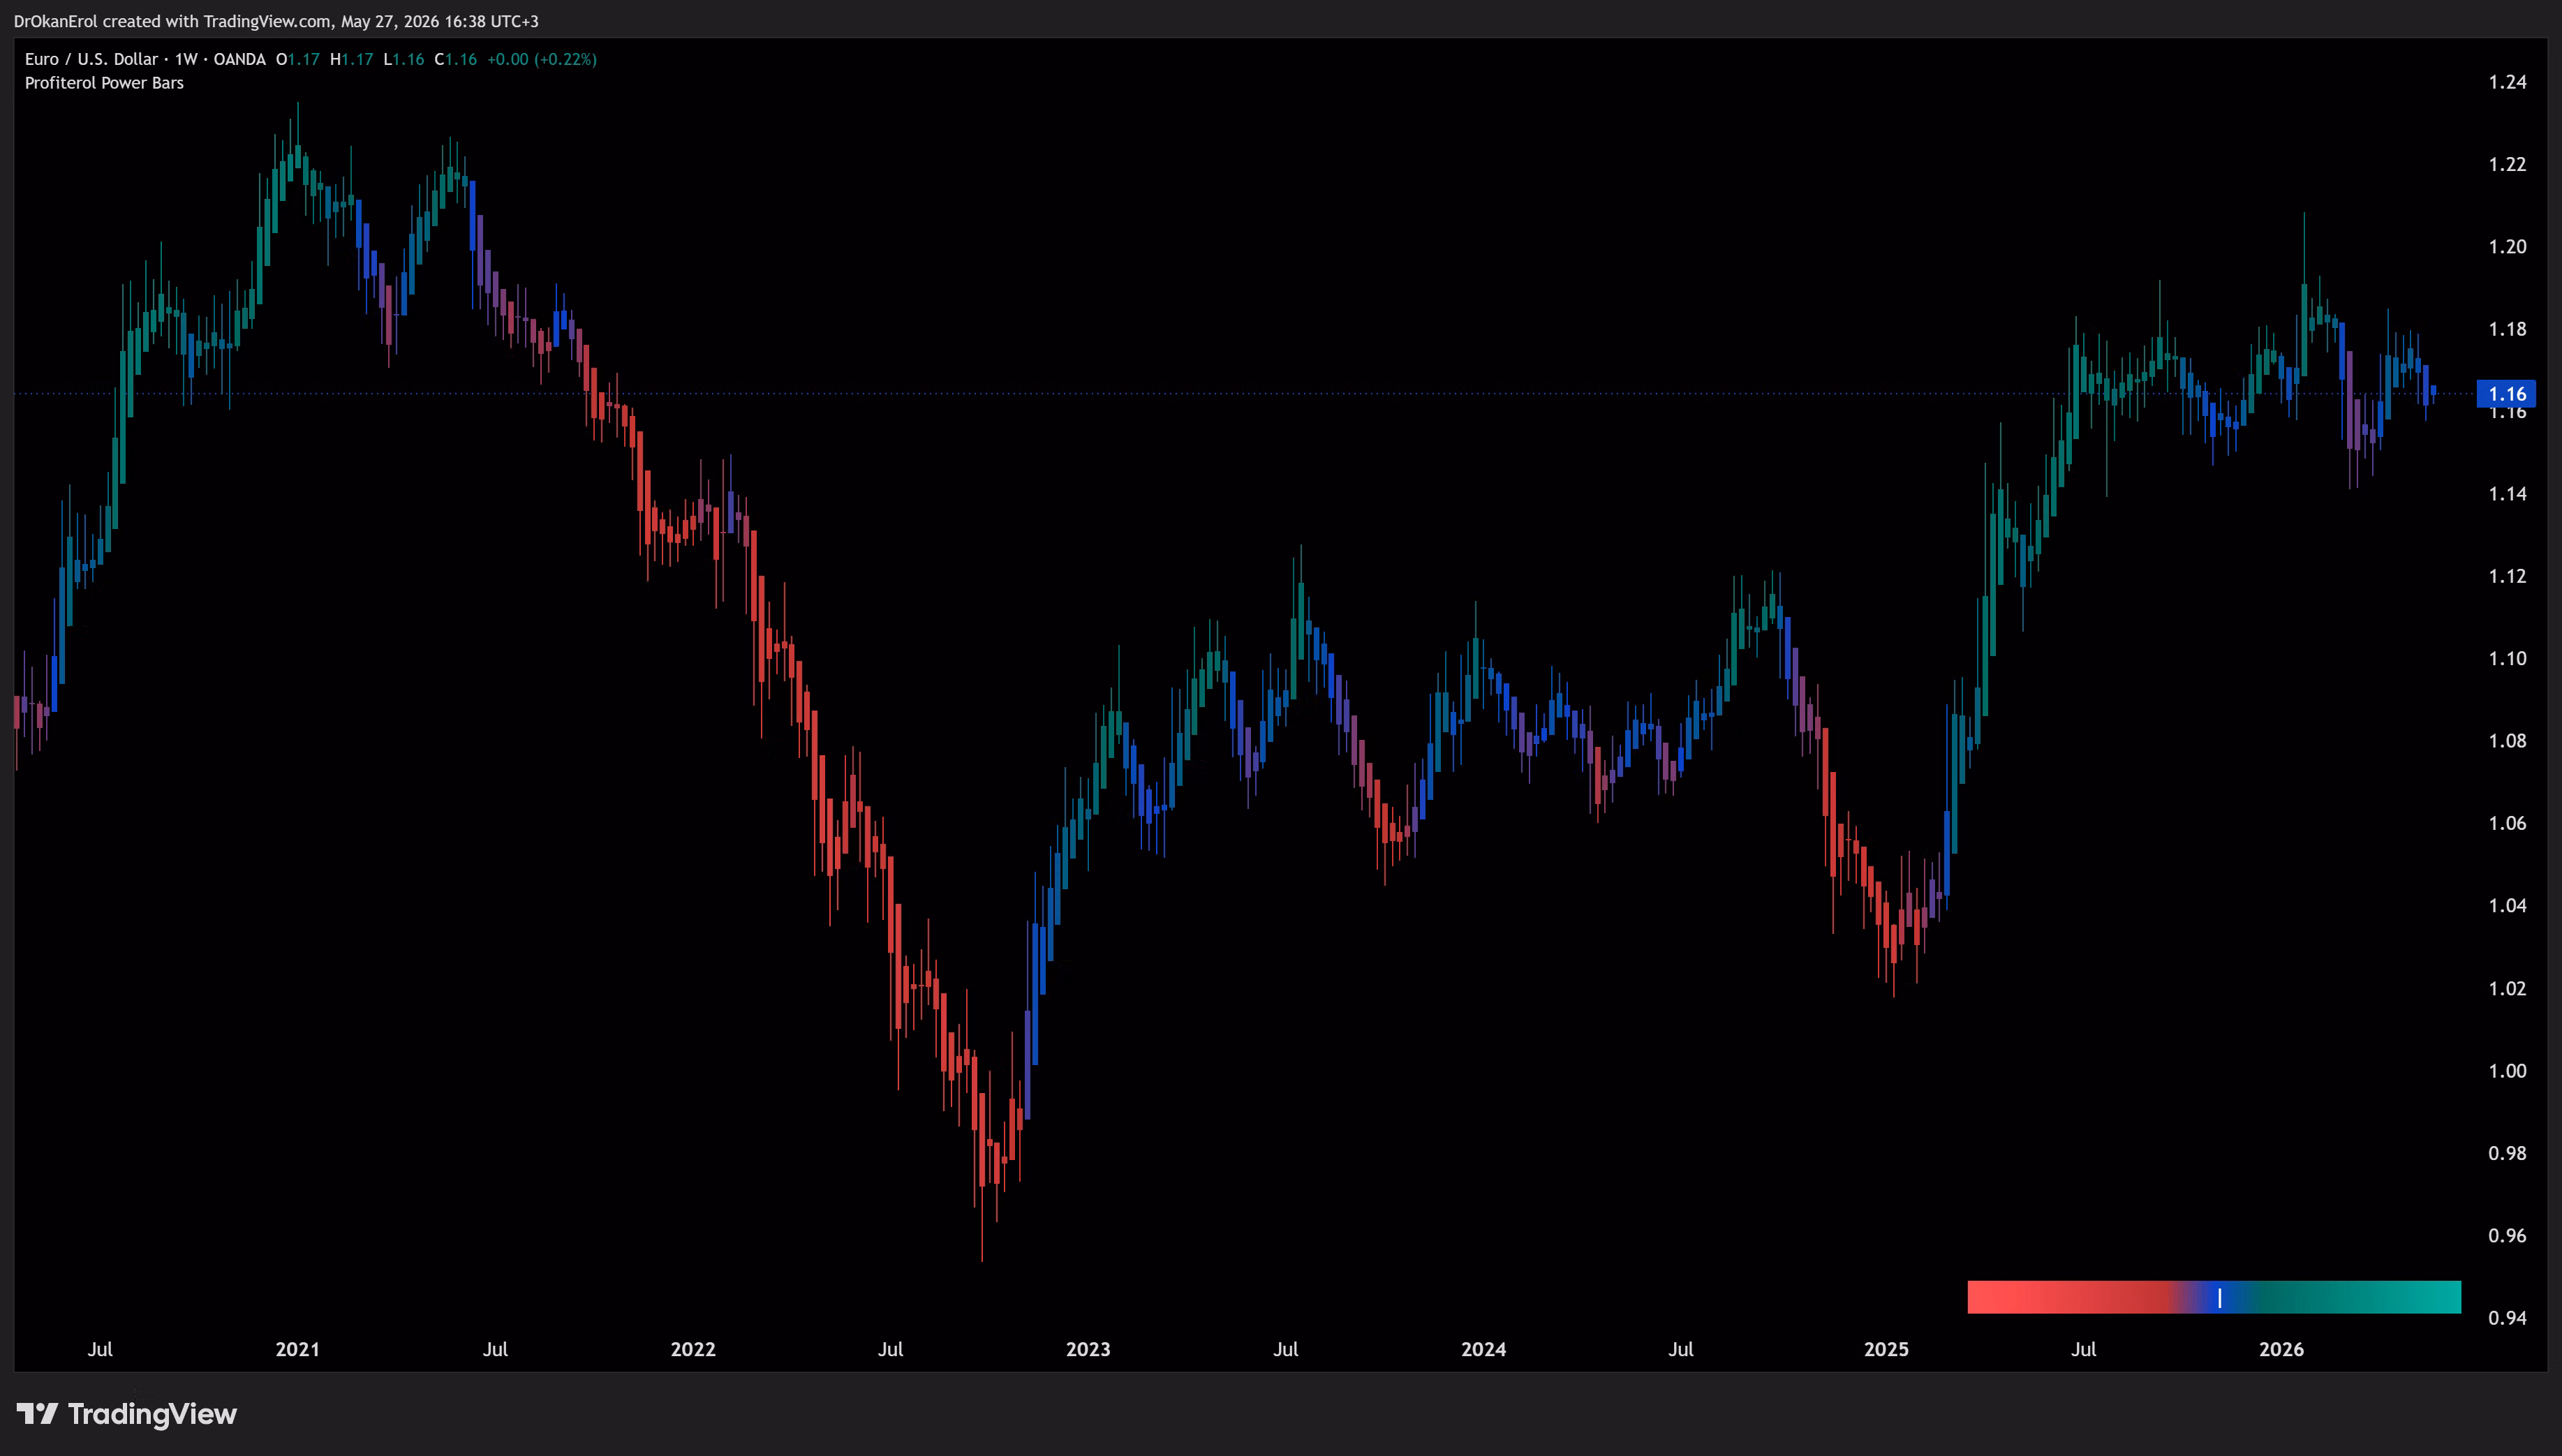The width and height of the screenshot is (2562, 1456).
Task: Click the white marker on the gradient bar
Action: point(2220,1298)
